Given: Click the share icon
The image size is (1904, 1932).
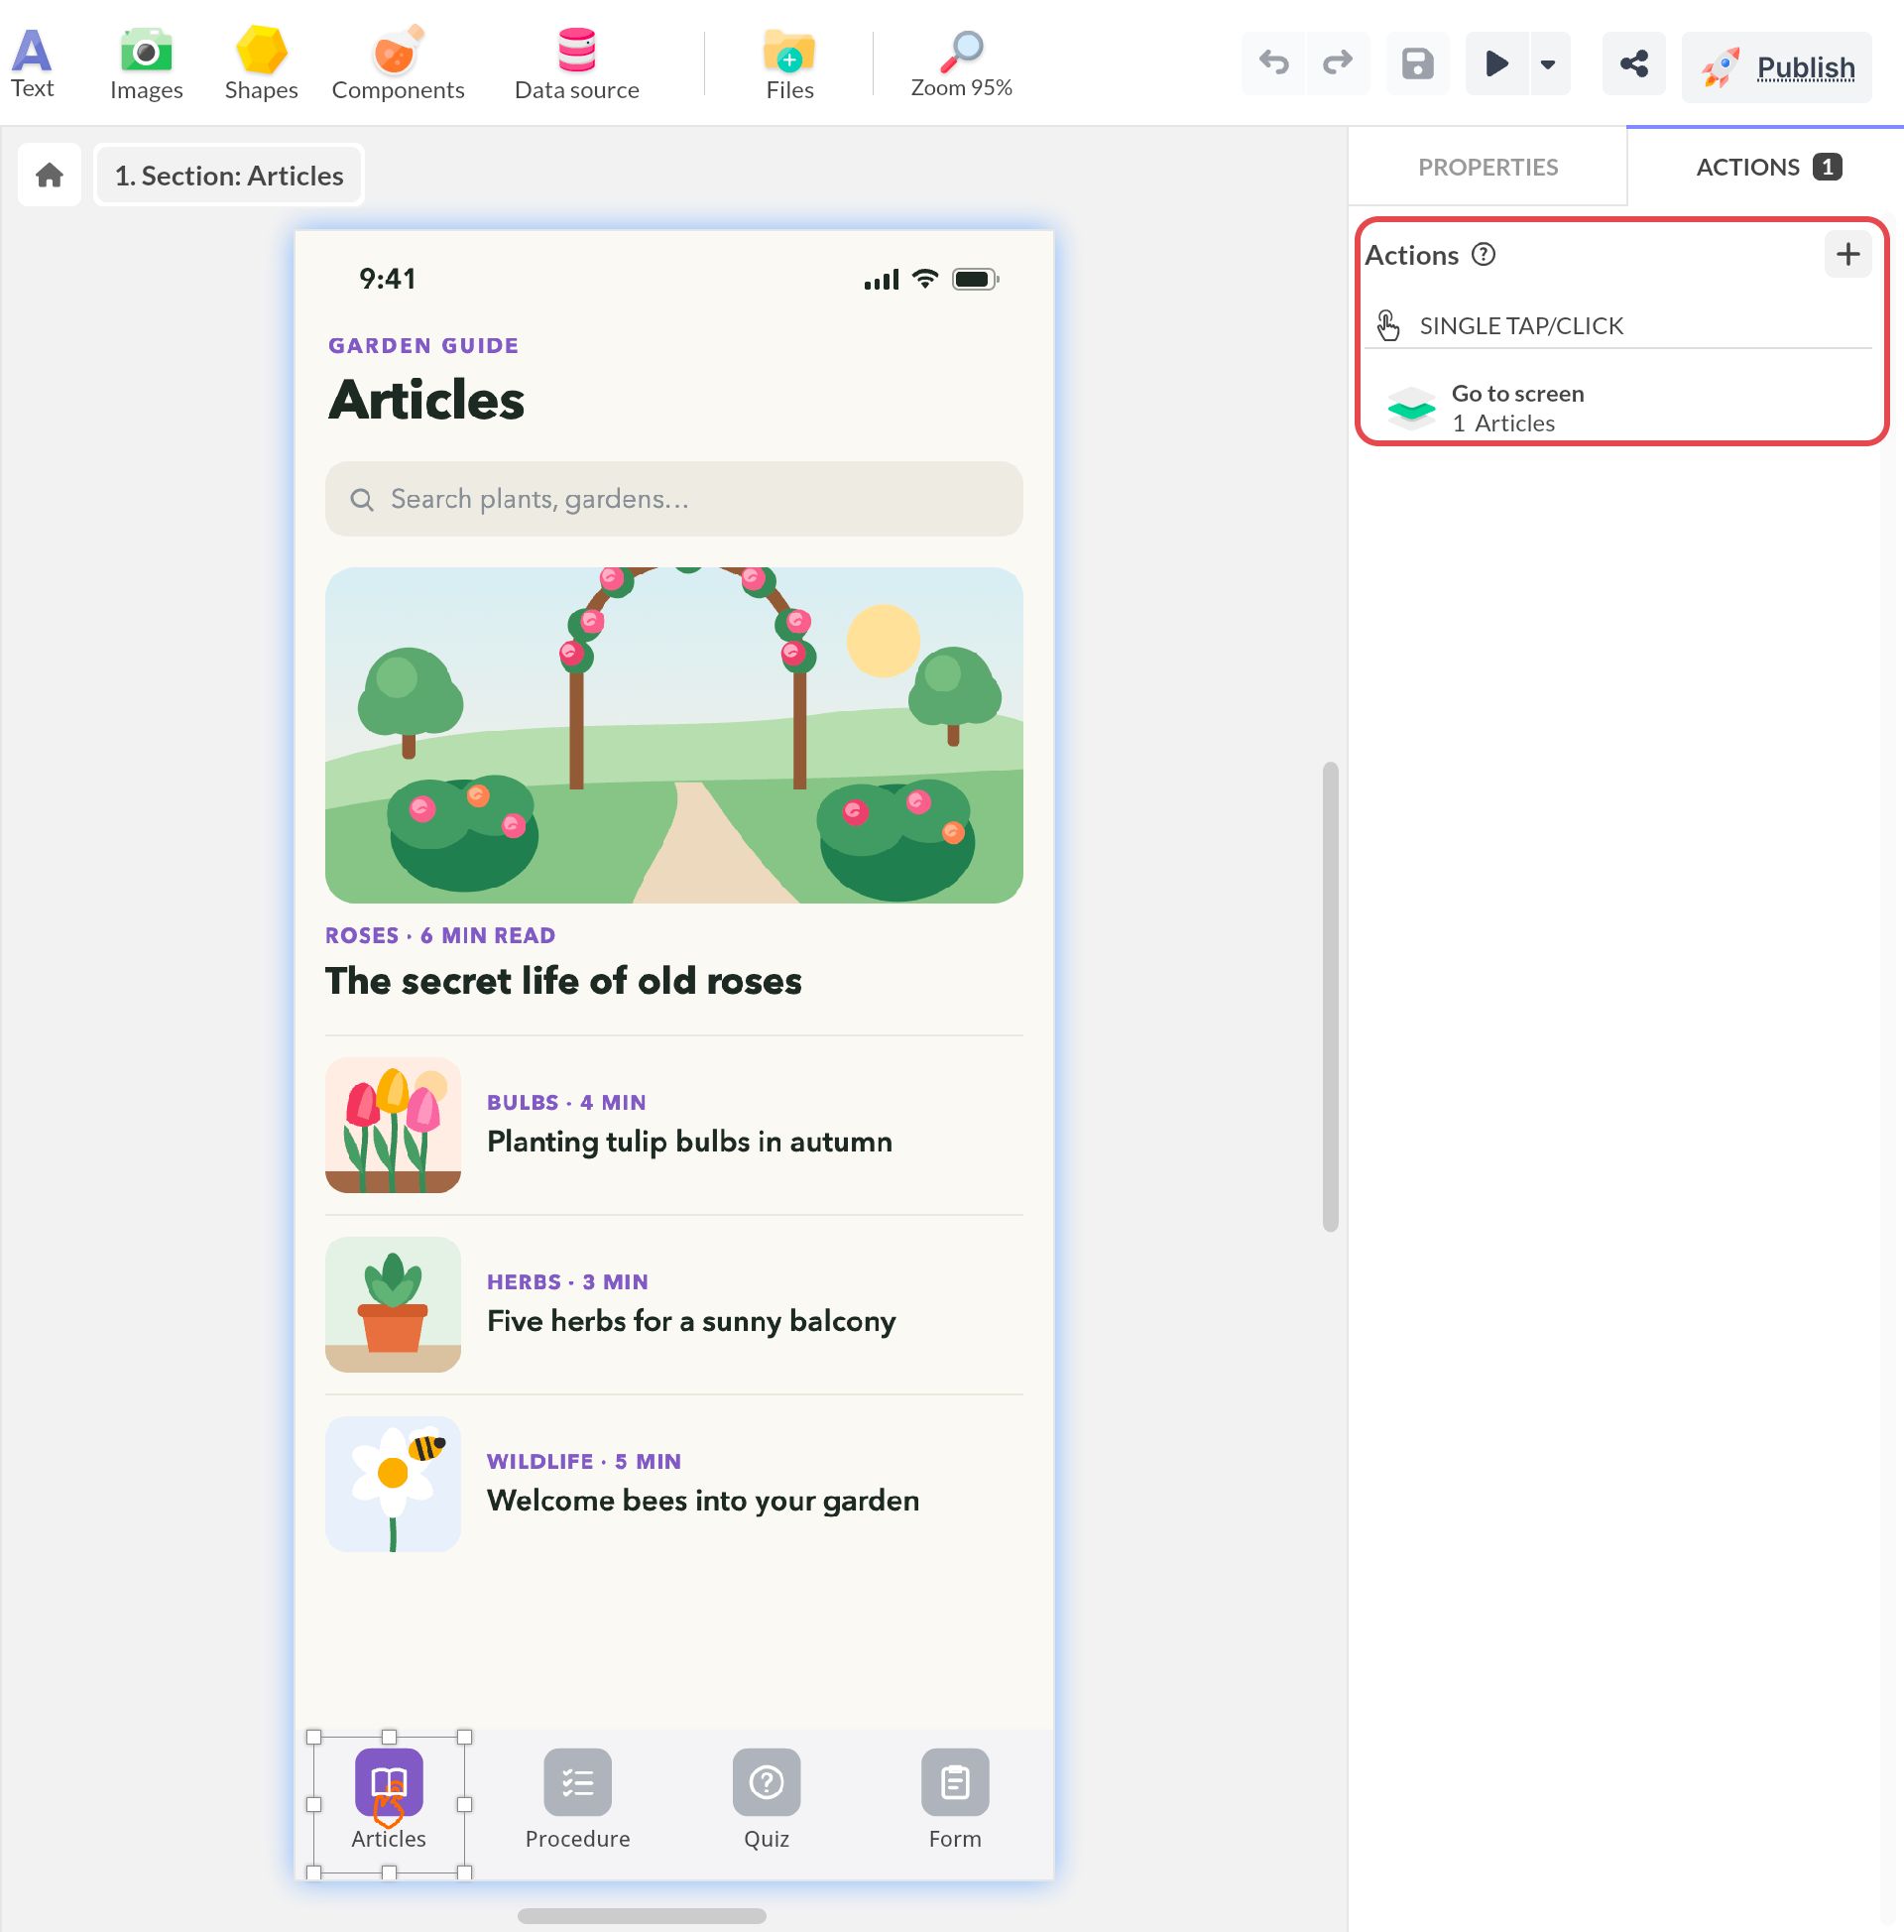Looking at the screenshot, I should click(1633, 63).
